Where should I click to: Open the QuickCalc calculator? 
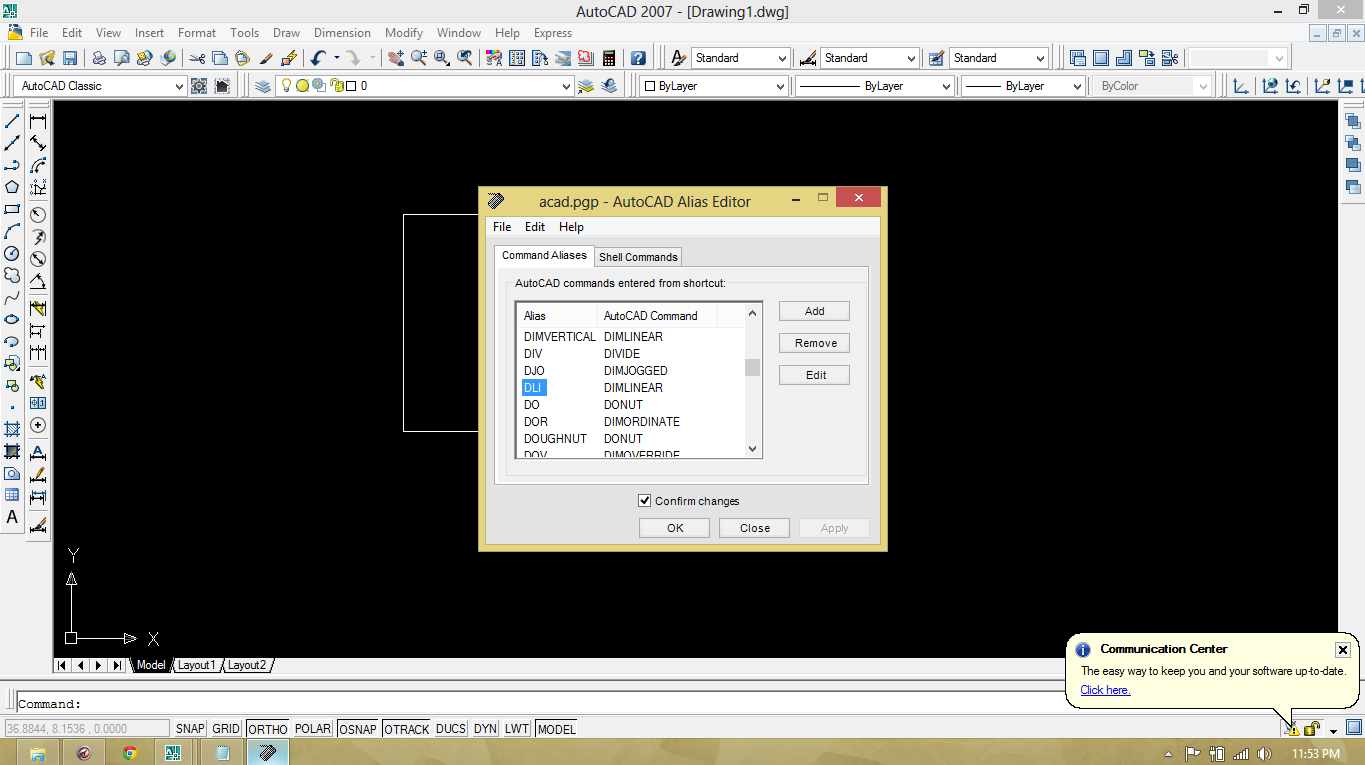[610, 58]
